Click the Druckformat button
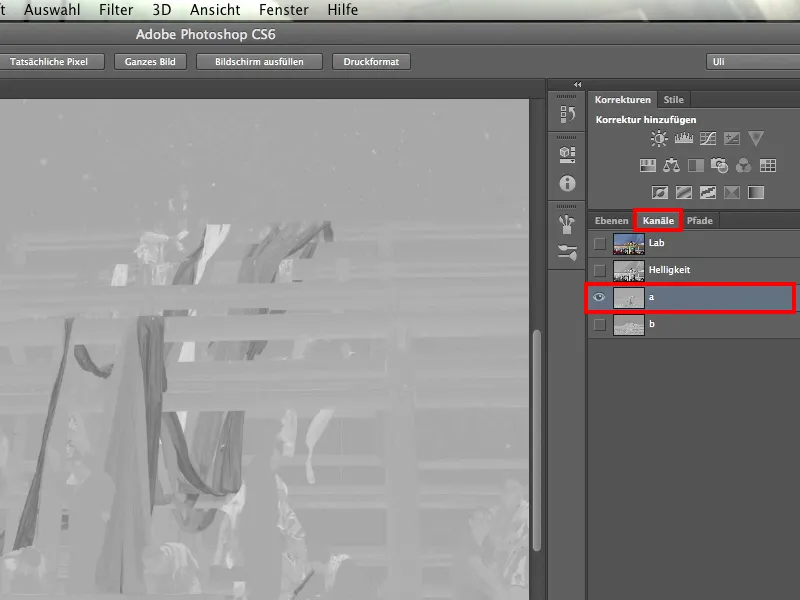This screenshot has width=800, height=600. tap(371, 62)
